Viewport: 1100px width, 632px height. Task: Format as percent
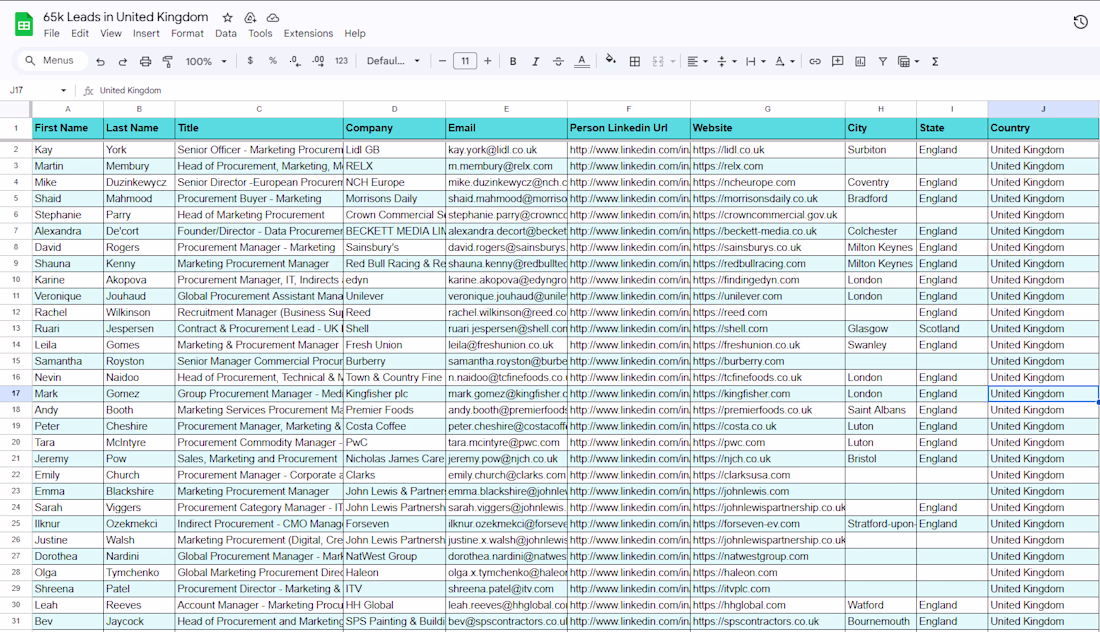[x=273, y=61]
